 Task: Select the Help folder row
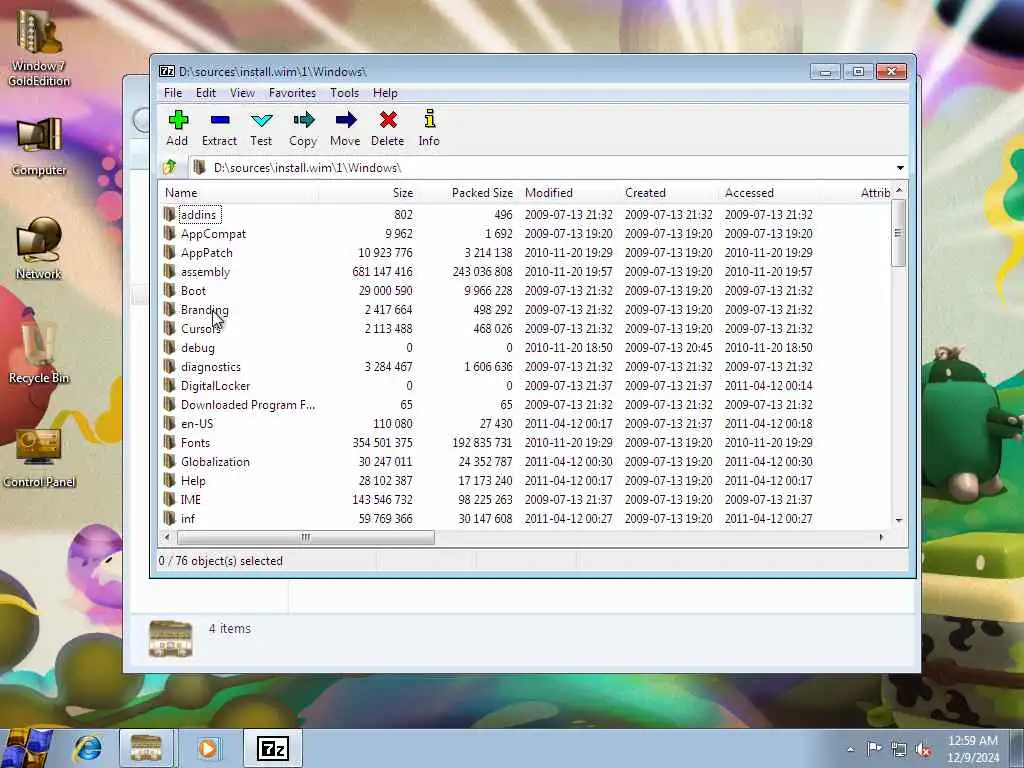(525, 480)
